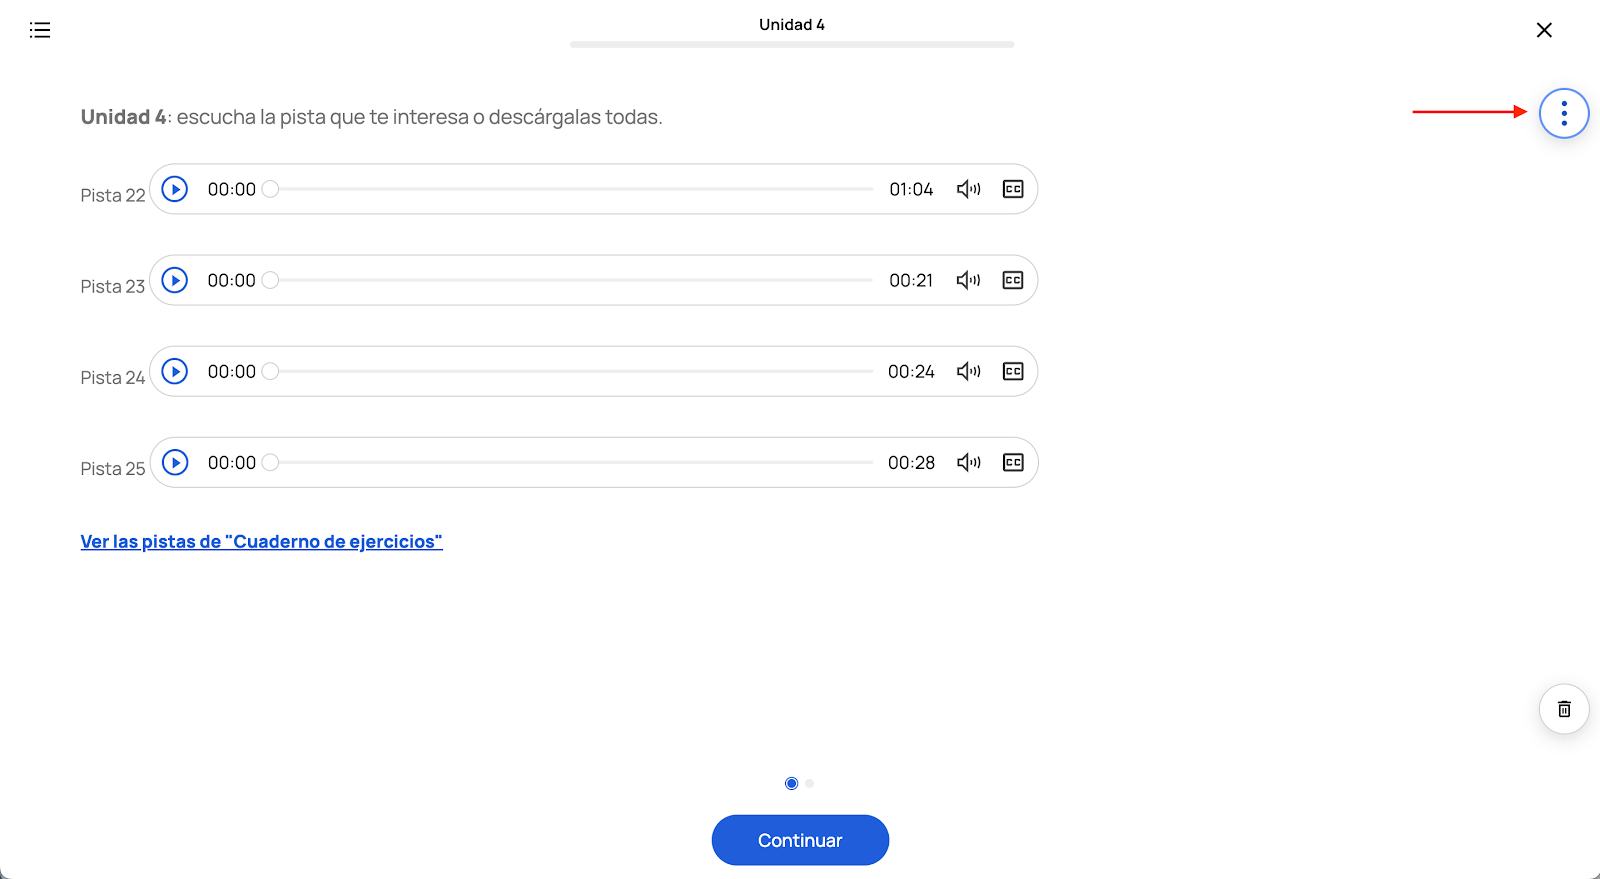Image resolution: width=1600 pixels, height=879 pixels.
Task: Play the Pista 25 recording
Action: click(x=175, y=462)
